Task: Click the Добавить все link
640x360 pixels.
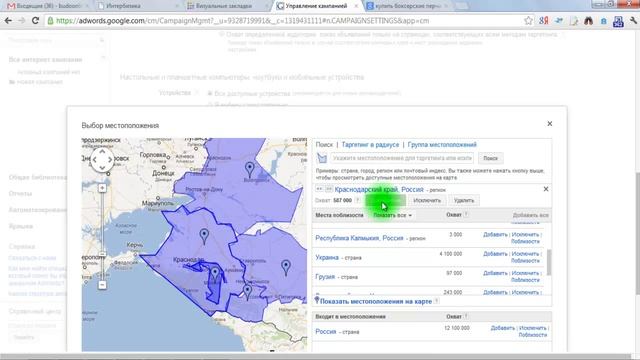Action: click(x=531, y=215)
